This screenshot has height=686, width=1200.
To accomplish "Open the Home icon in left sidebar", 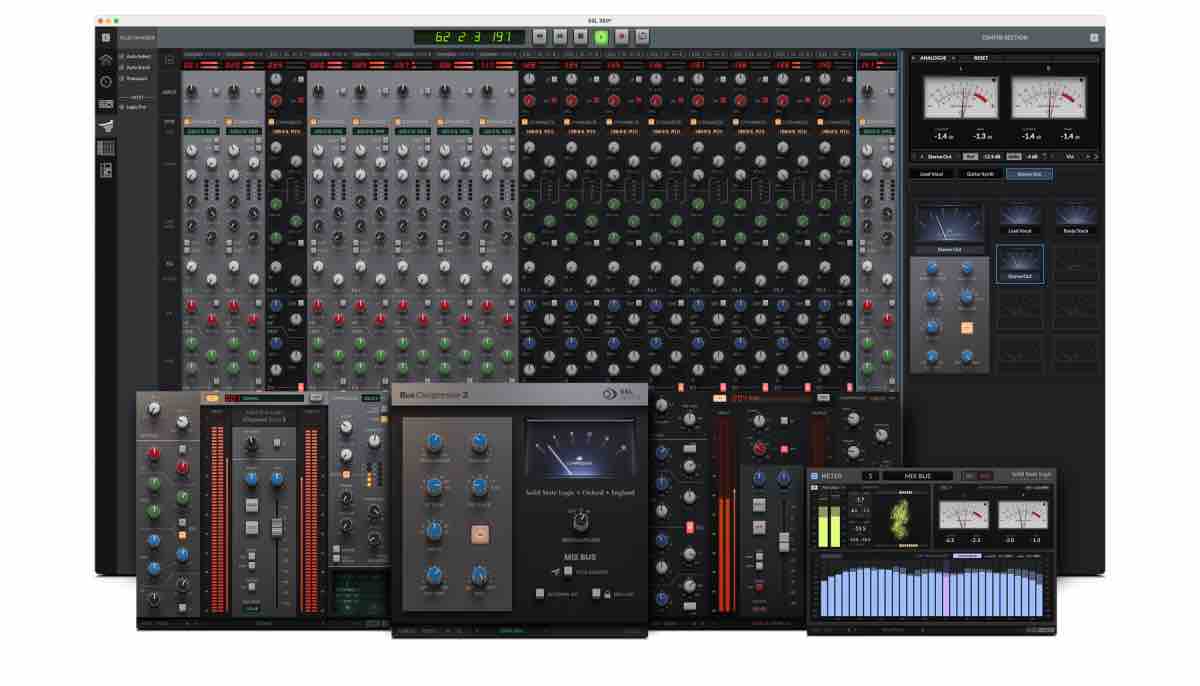I will (105, 59).
